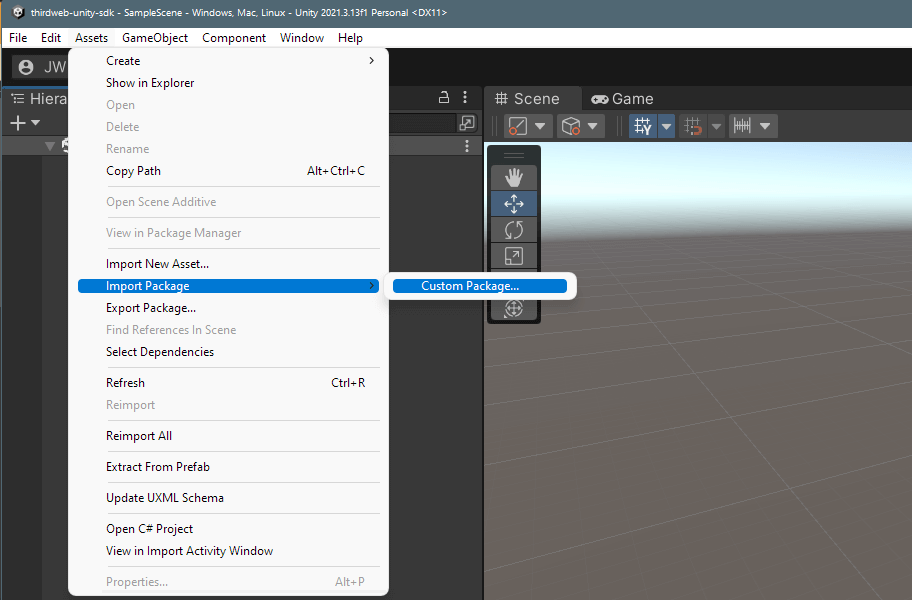
Task: Click the Unity application icon in title bar
Action: pos(17,12)
